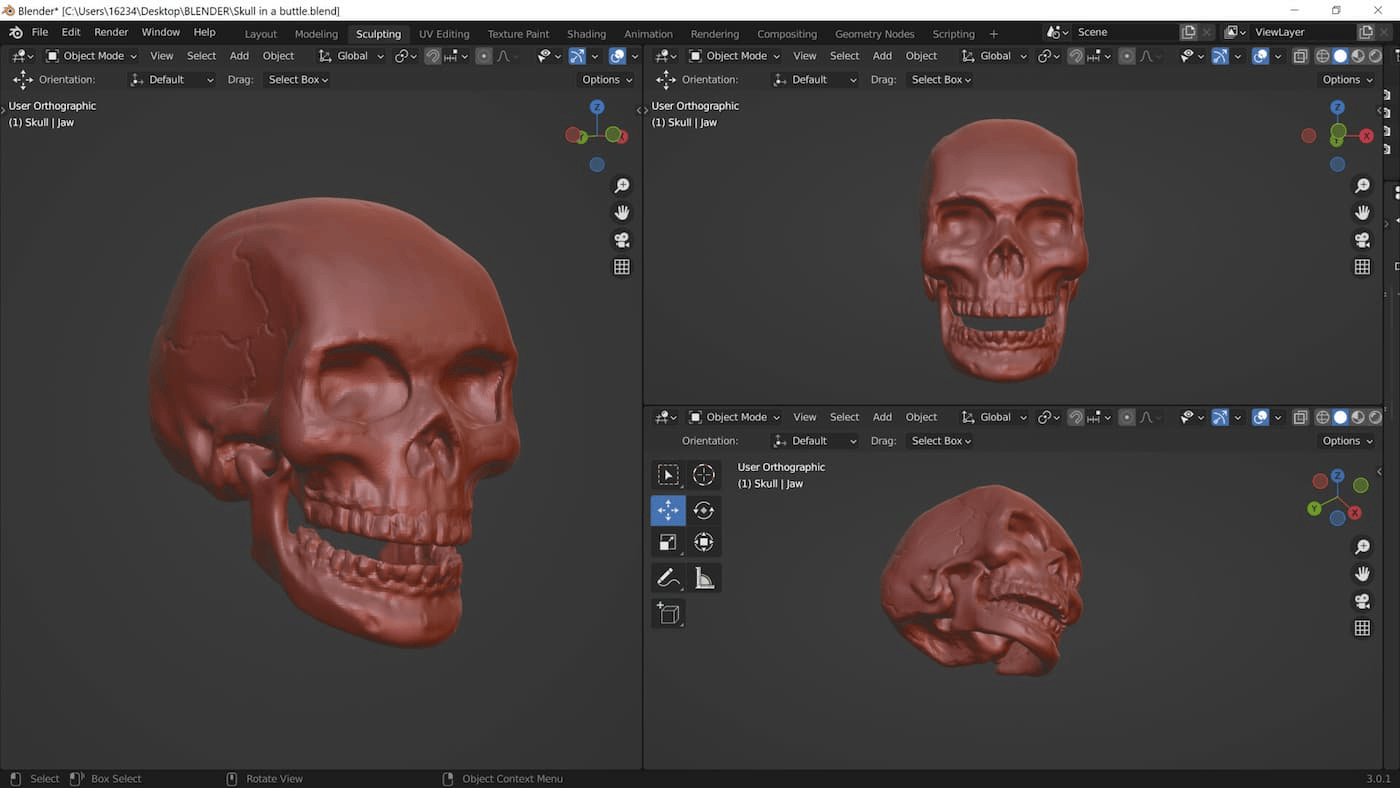The width and height of the screenshot is (1400, 788).
Task: Switch to the UV Editing workspace tab
Action: pyautogui.click(x=444, y=33)
